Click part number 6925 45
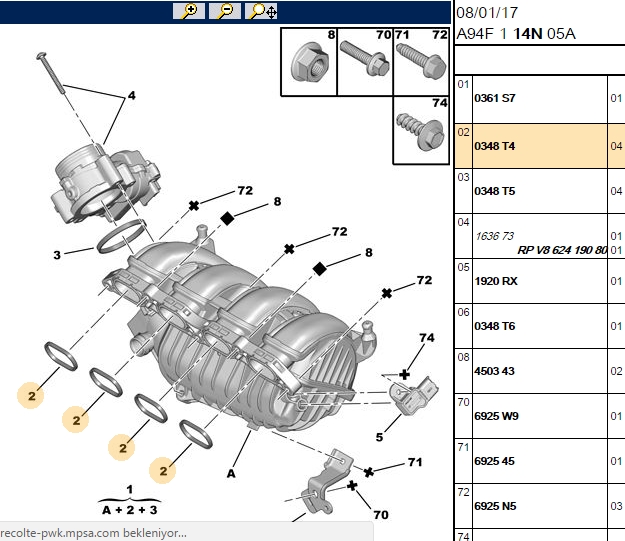Viewport: 625px width, 541px height. 494,461
